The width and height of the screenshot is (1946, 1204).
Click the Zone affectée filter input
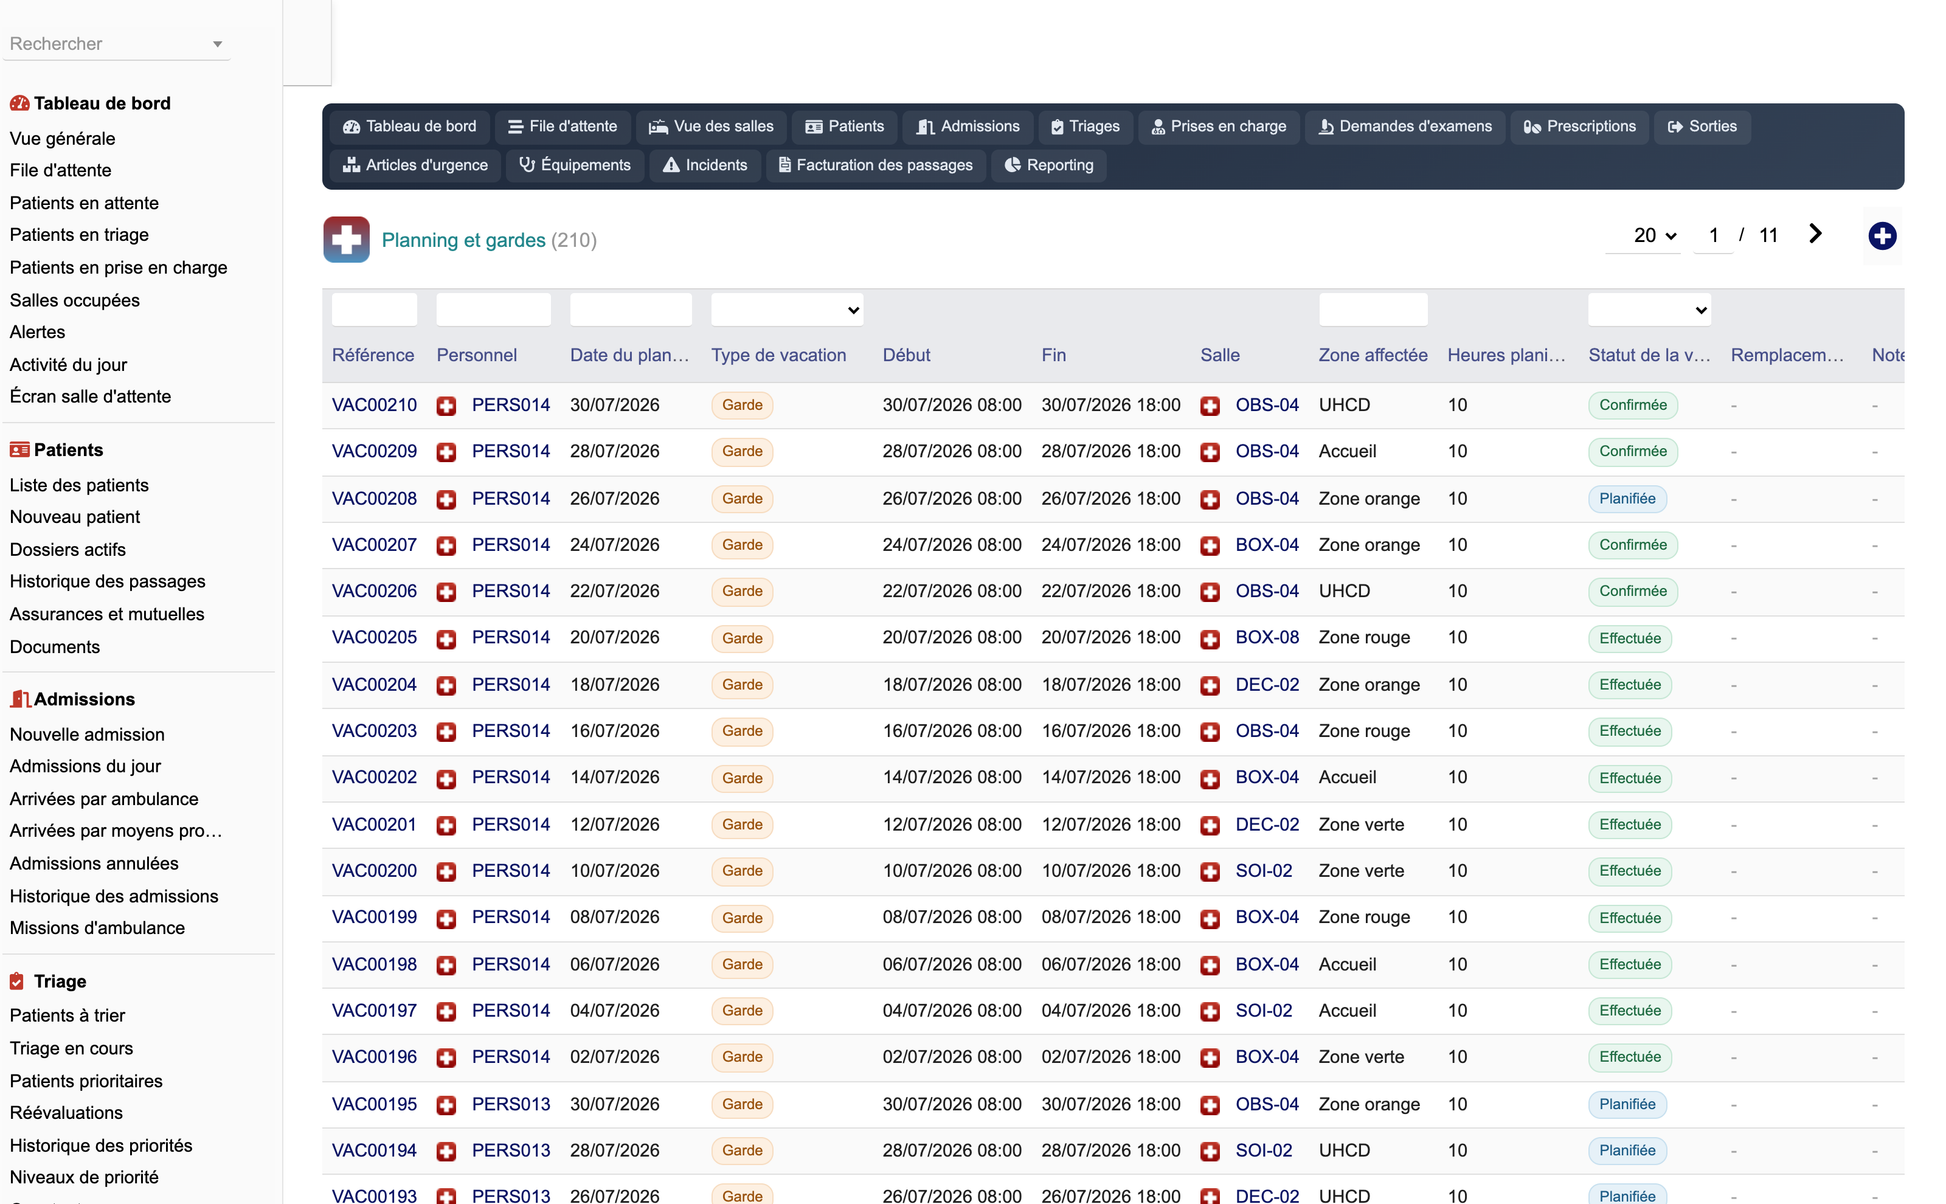tap(1373, 310)
